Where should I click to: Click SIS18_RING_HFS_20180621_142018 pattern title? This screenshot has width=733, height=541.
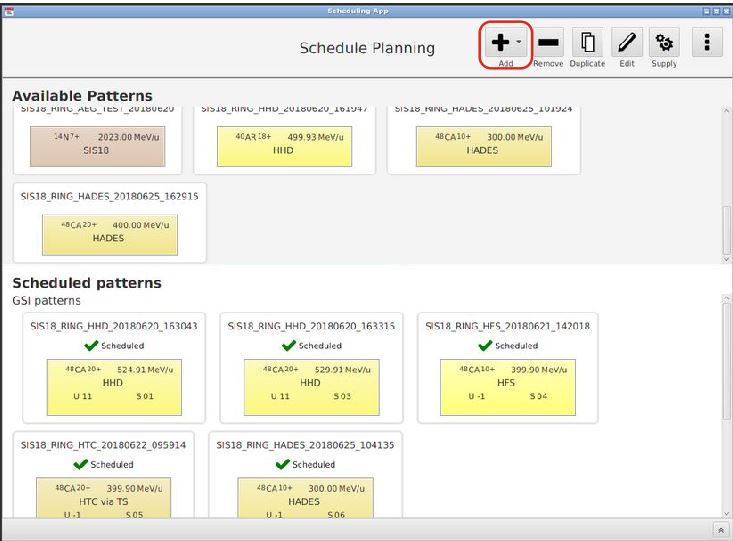507,325
